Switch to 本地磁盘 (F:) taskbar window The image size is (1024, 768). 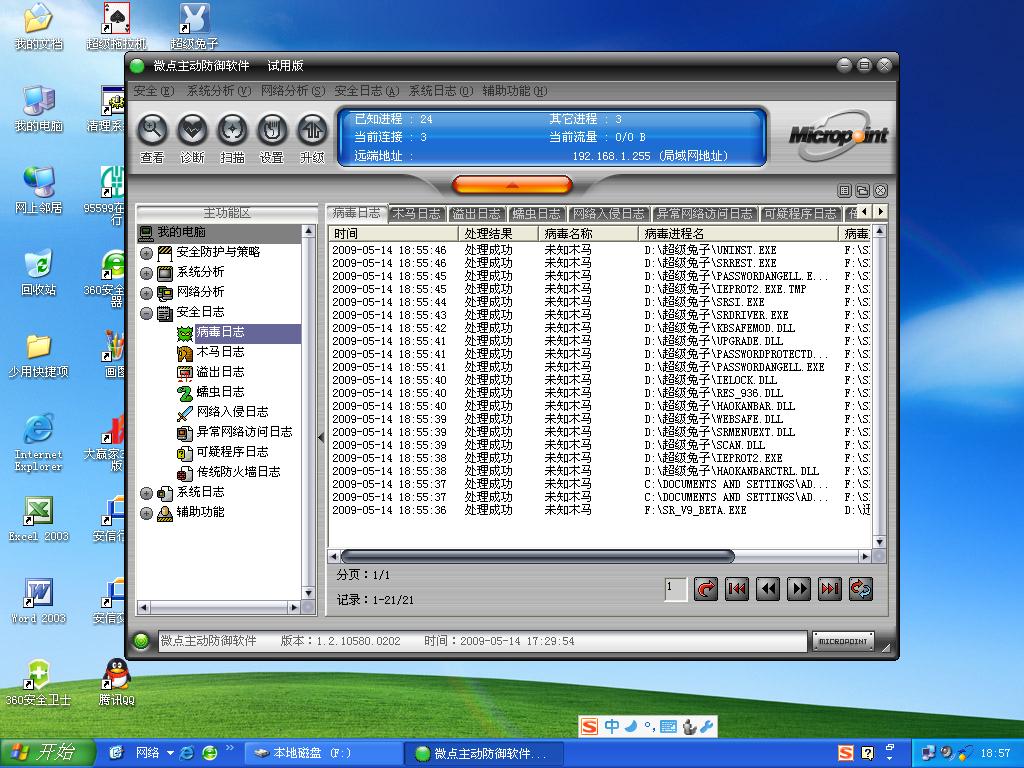tap(323, 754)
